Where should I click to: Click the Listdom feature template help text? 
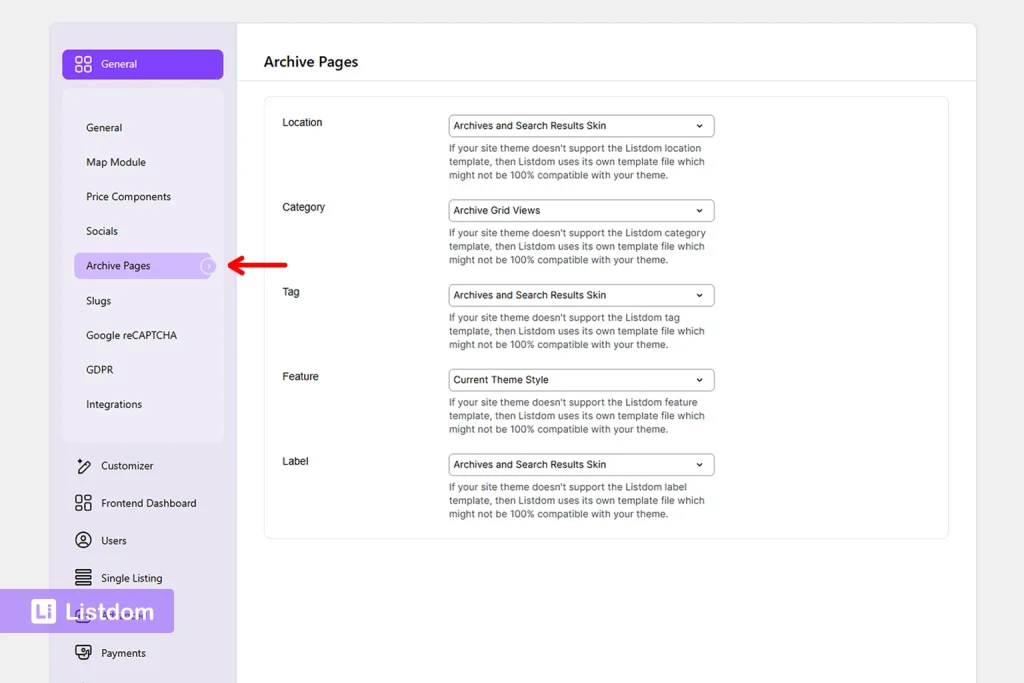(x=577, y=416)
